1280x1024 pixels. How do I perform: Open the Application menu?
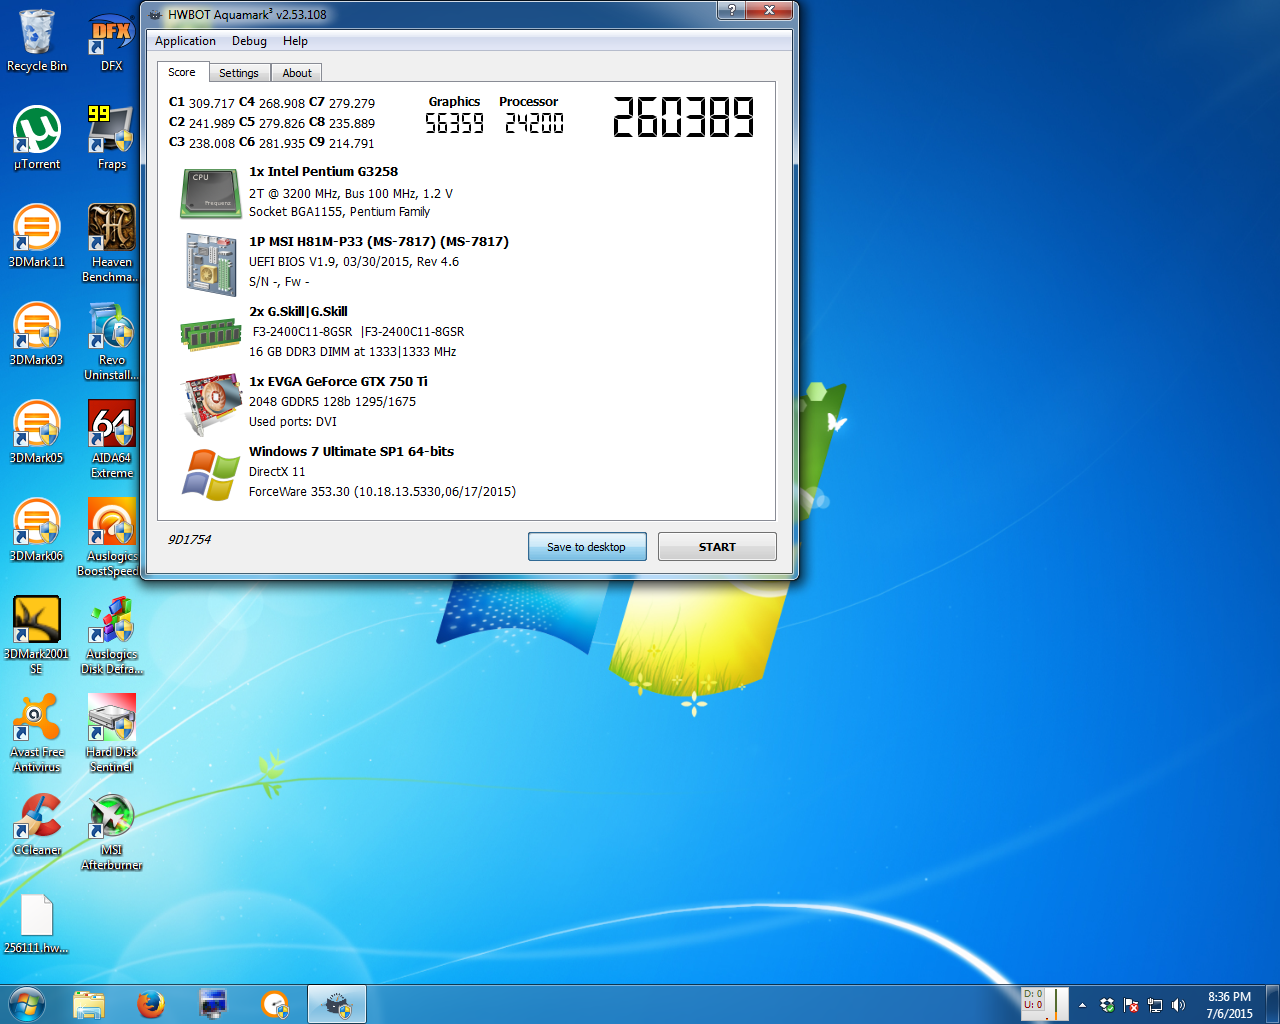[185, 41]
